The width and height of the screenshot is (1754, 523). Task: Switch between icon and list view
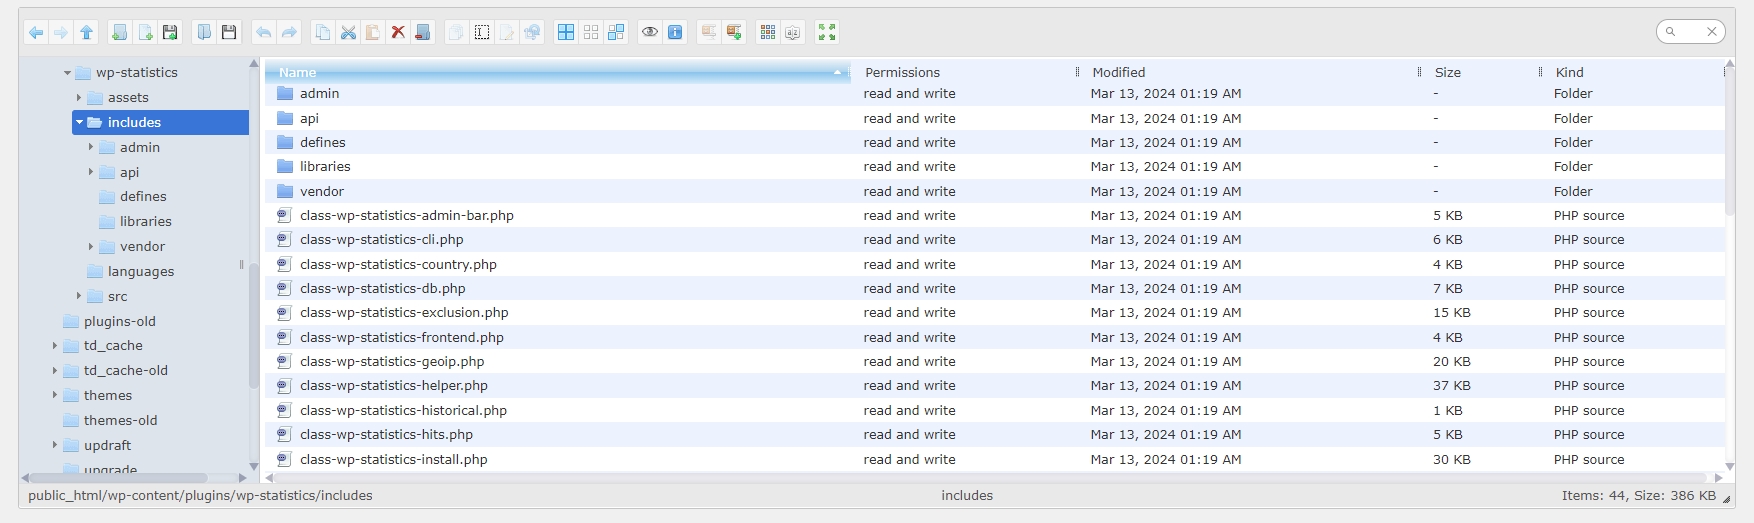[768, 33]
